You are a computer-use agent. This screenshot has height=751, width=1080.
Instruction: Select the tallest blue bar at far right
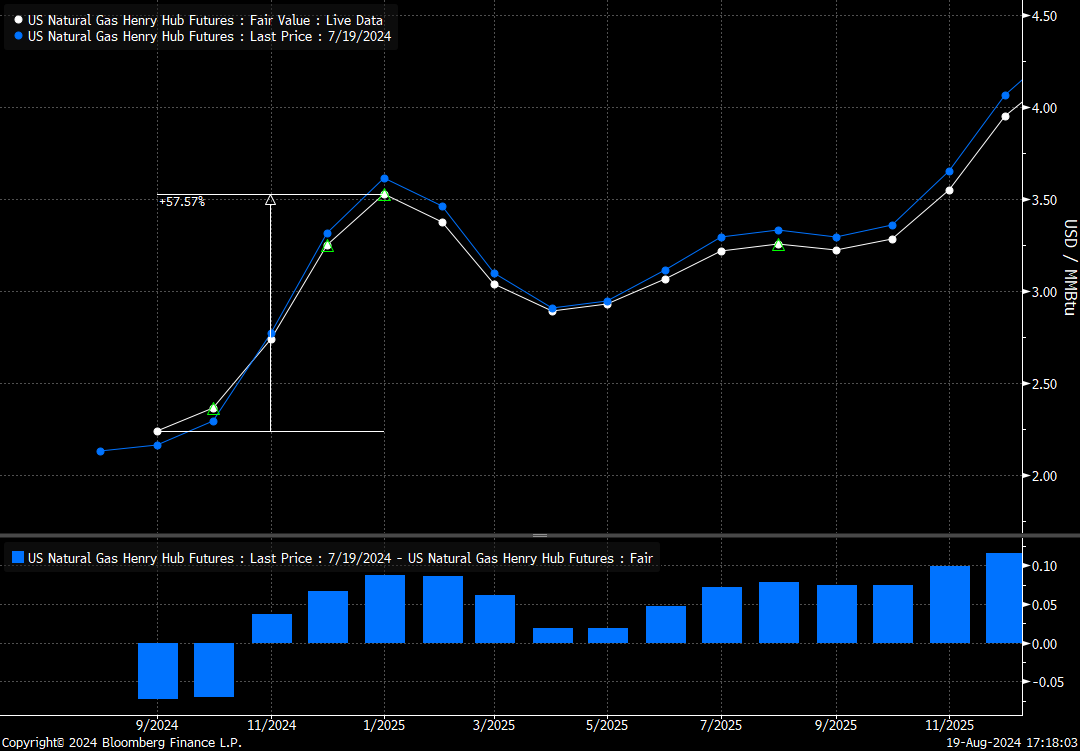click(x=1004, y=598)
